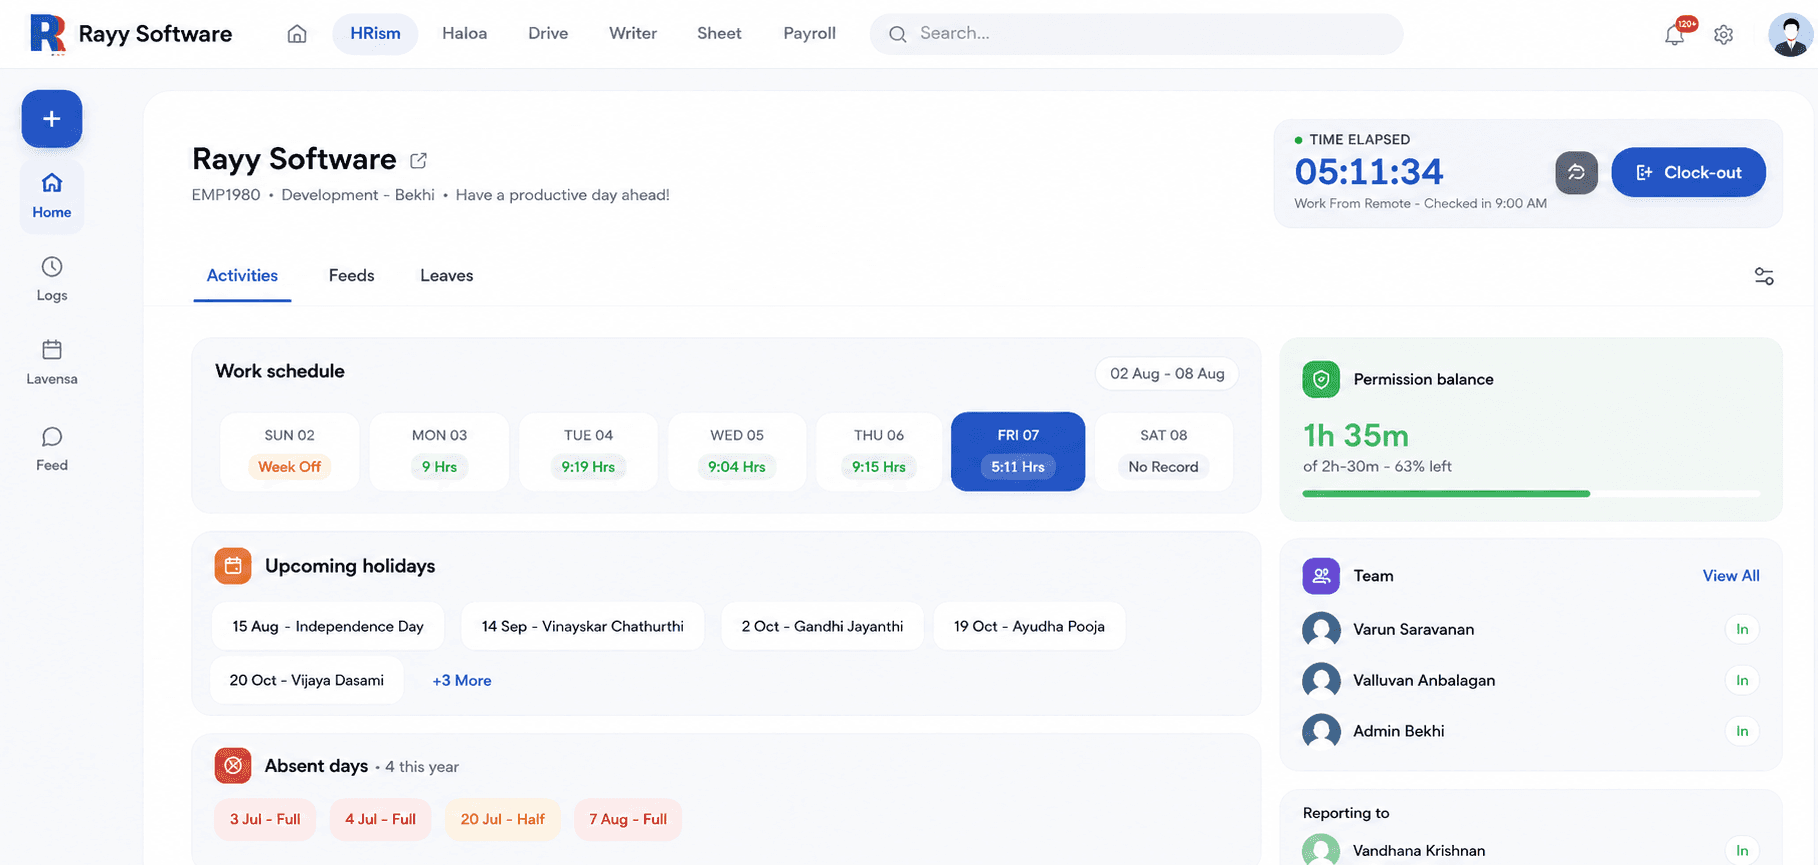1818x865 pixels.
Task: Select SAT 08 No Record day
Action: (1164, 452)
